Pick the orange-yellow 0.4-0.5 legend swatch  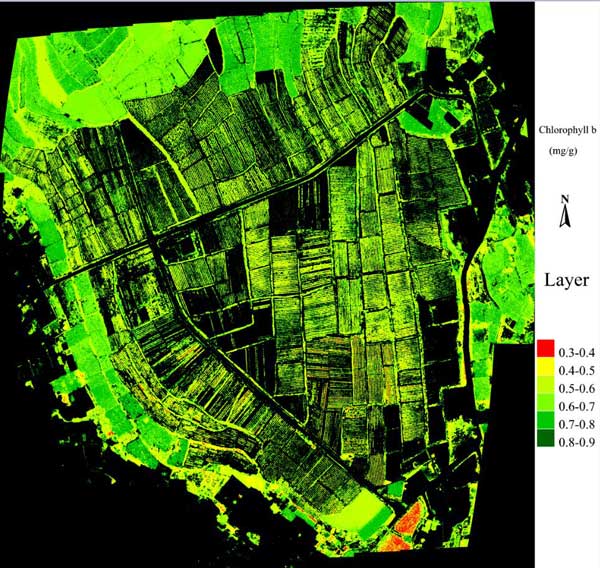(545, 365)
